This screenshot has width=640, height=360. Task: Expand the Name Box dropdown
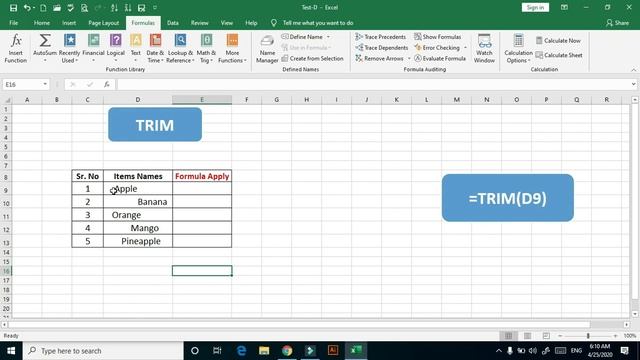click(45, 84)
